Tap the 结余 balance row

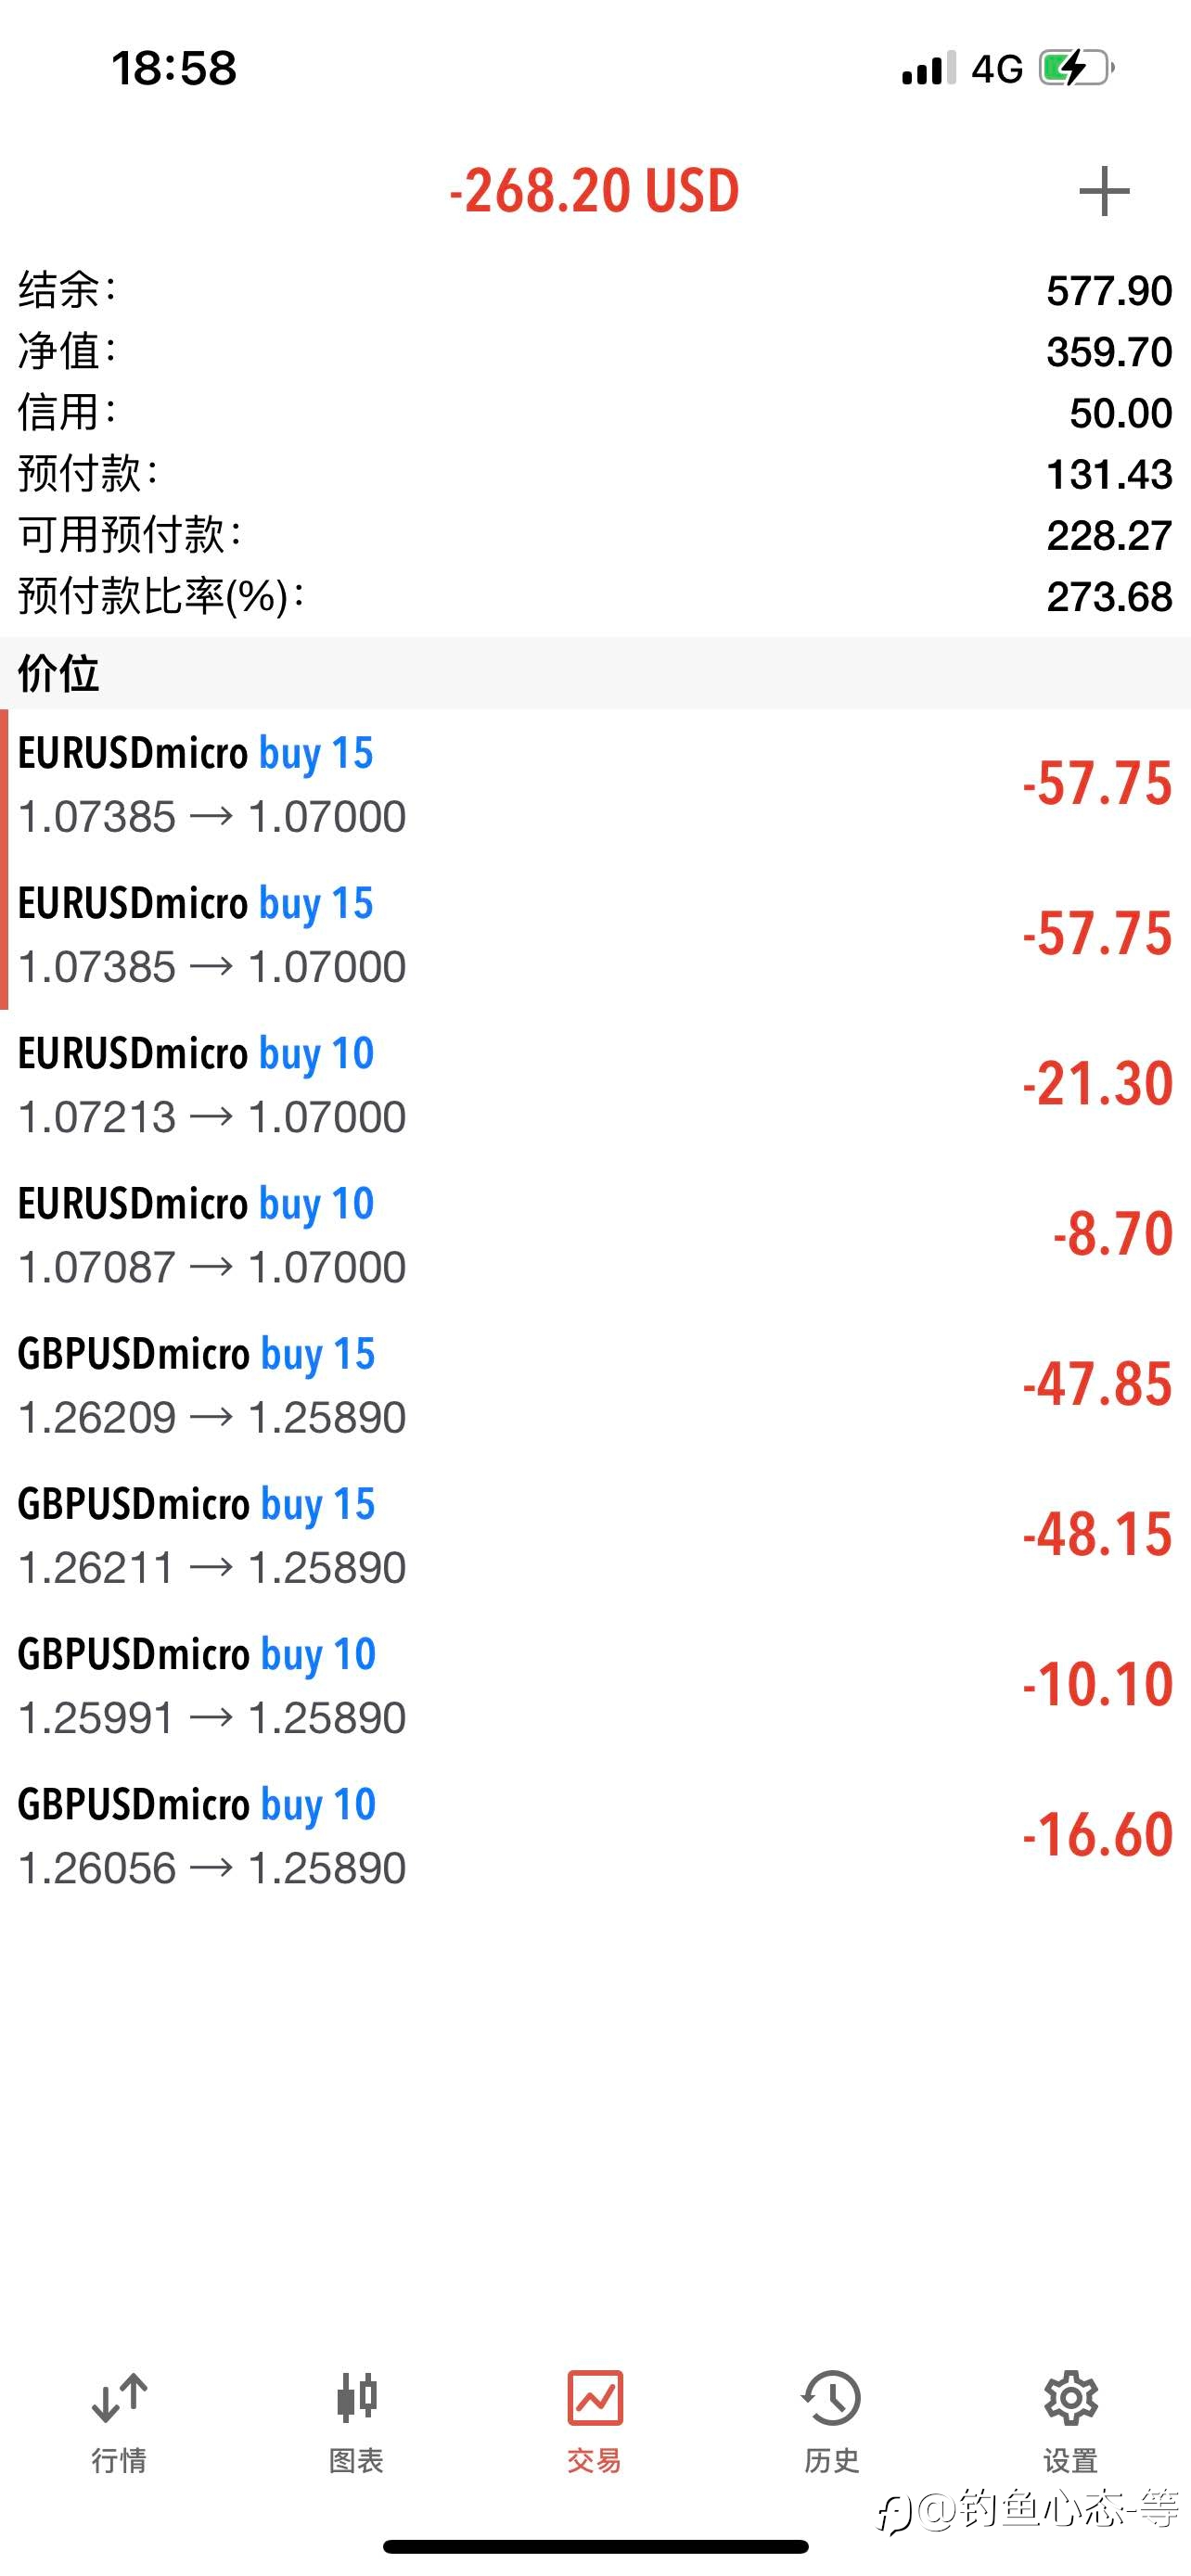[x=595, y=290]
